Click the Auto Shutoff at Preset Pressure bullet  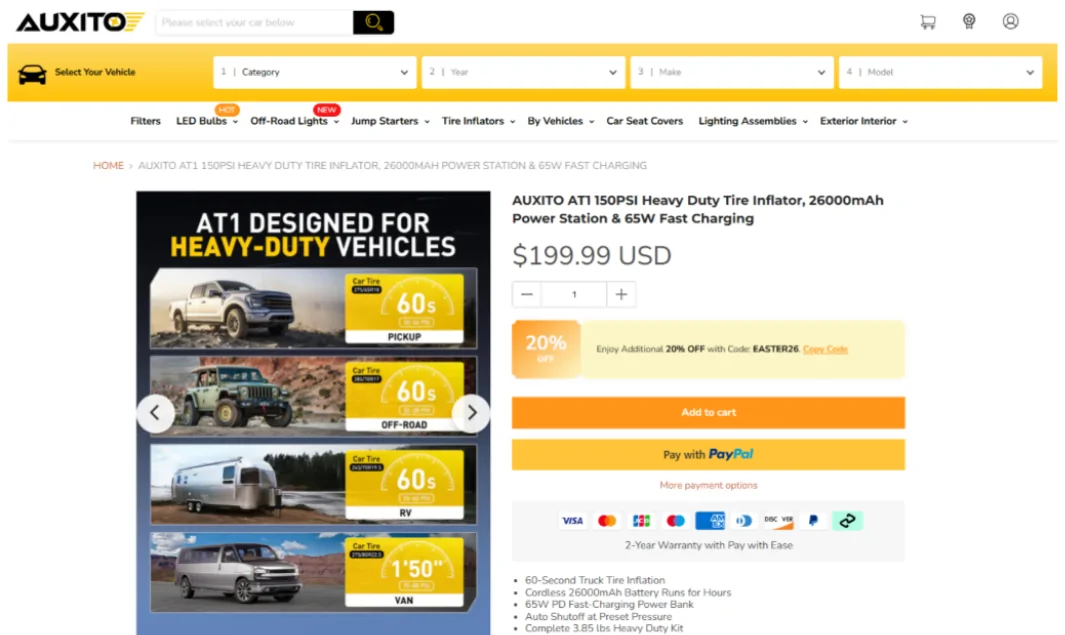point(598,617)
